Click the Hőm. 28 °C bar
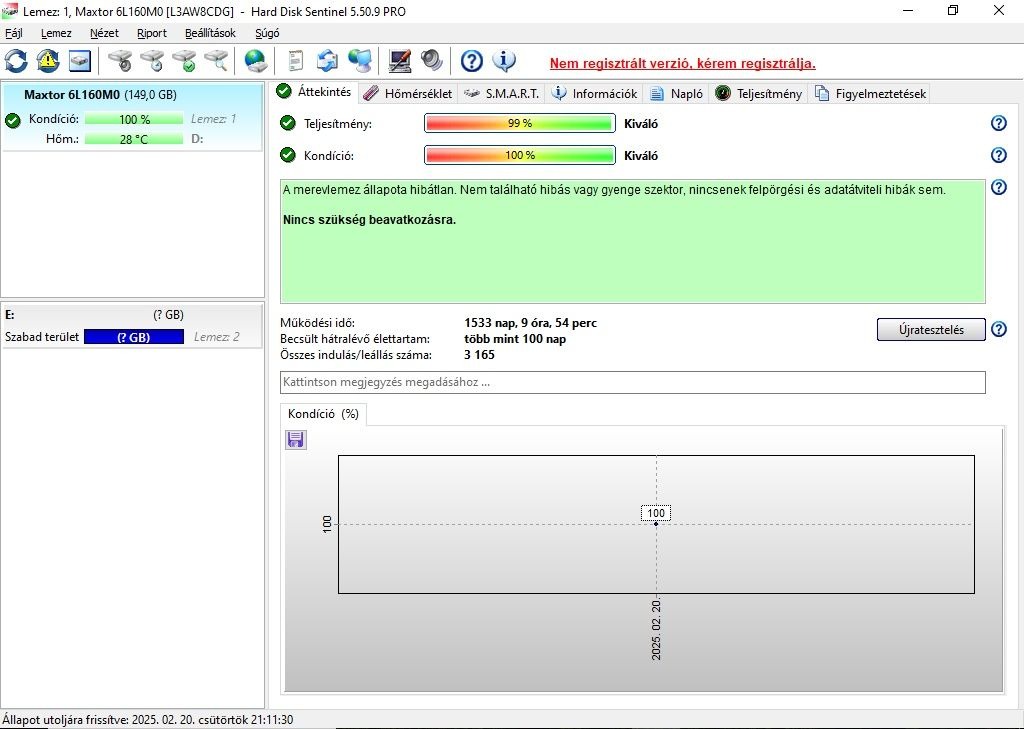 click(x=134, y=138)
